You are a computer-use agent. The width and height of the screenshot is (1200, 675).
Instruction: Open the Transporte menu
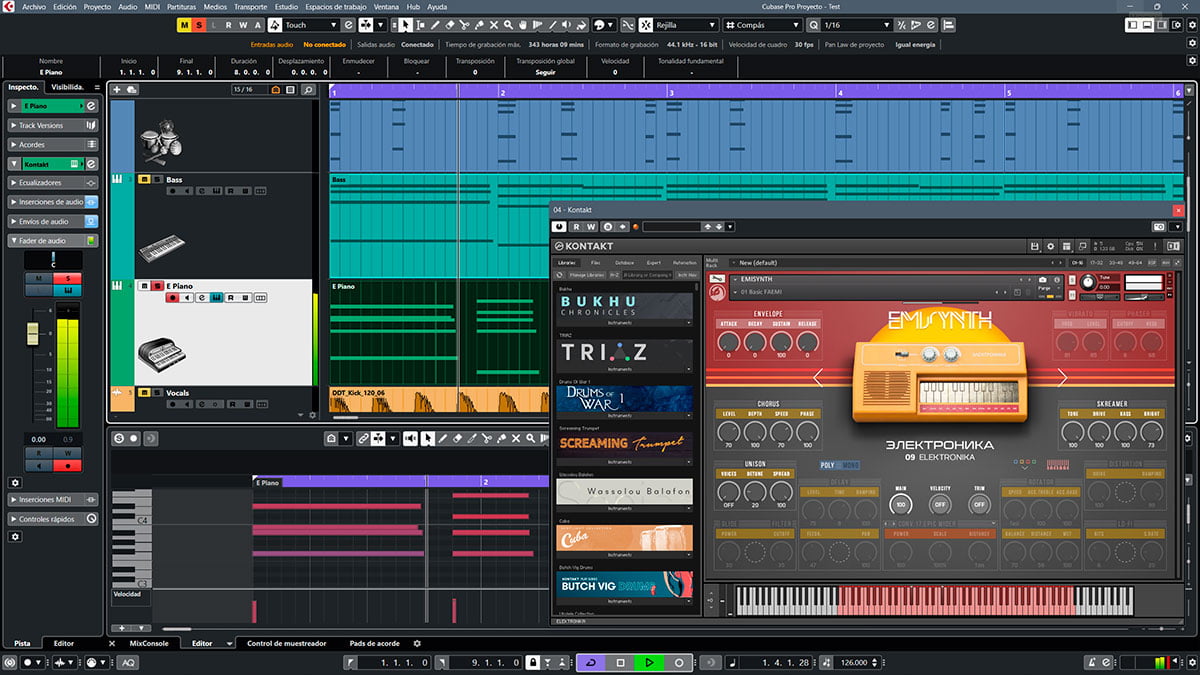coord(250,6)
